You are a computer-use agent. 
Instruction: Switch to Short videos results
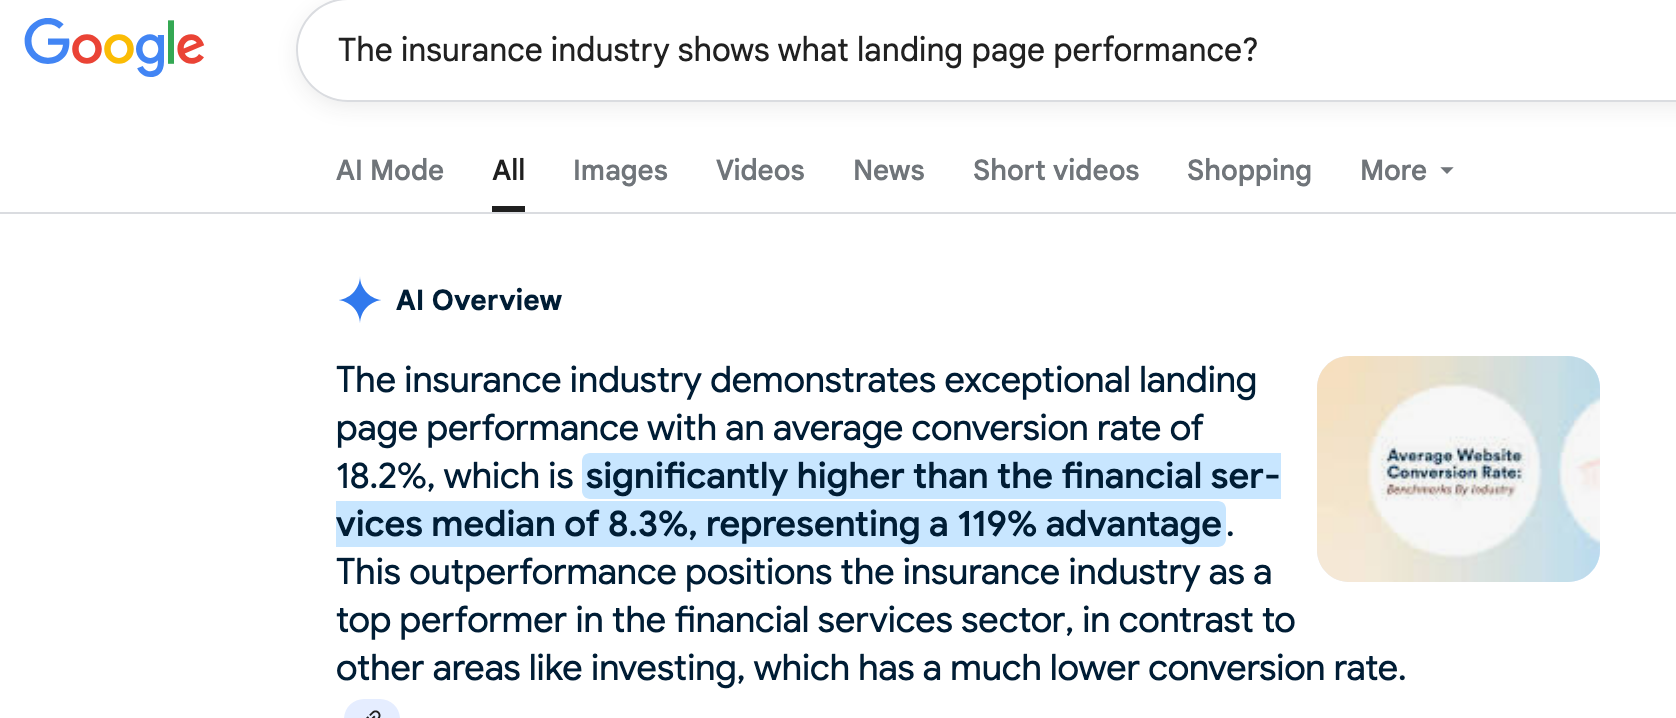coord(1056,170)
